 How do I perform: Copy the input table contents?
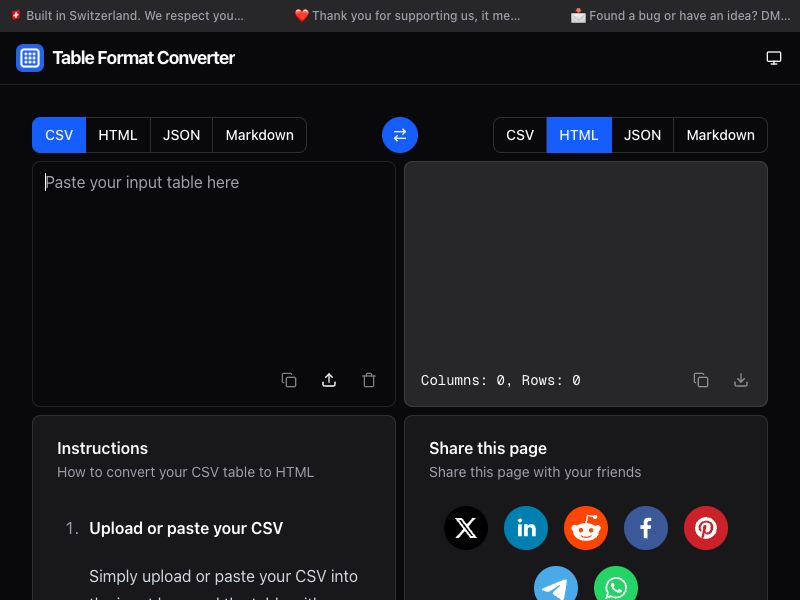(289, 380)
